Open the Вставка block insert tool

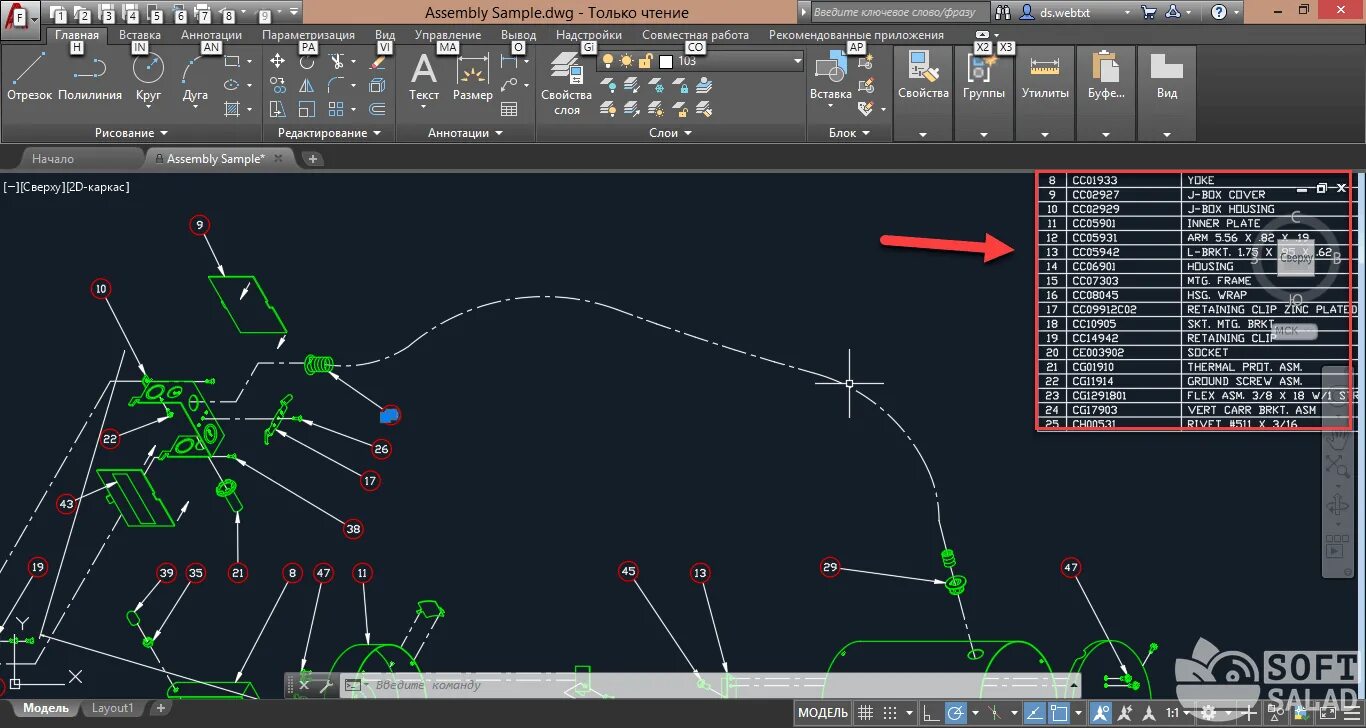(830, 78)
